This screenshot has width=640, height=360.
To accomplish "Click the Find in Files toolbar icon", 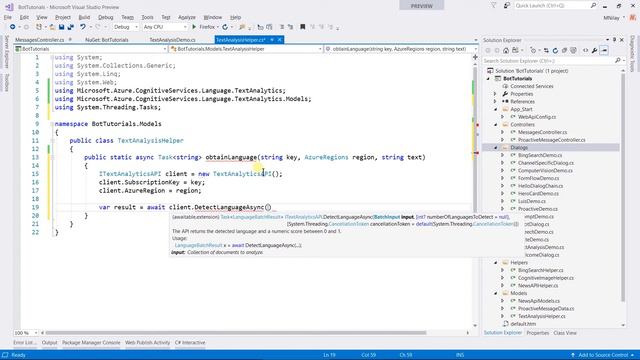I will (x=242, y=27).
